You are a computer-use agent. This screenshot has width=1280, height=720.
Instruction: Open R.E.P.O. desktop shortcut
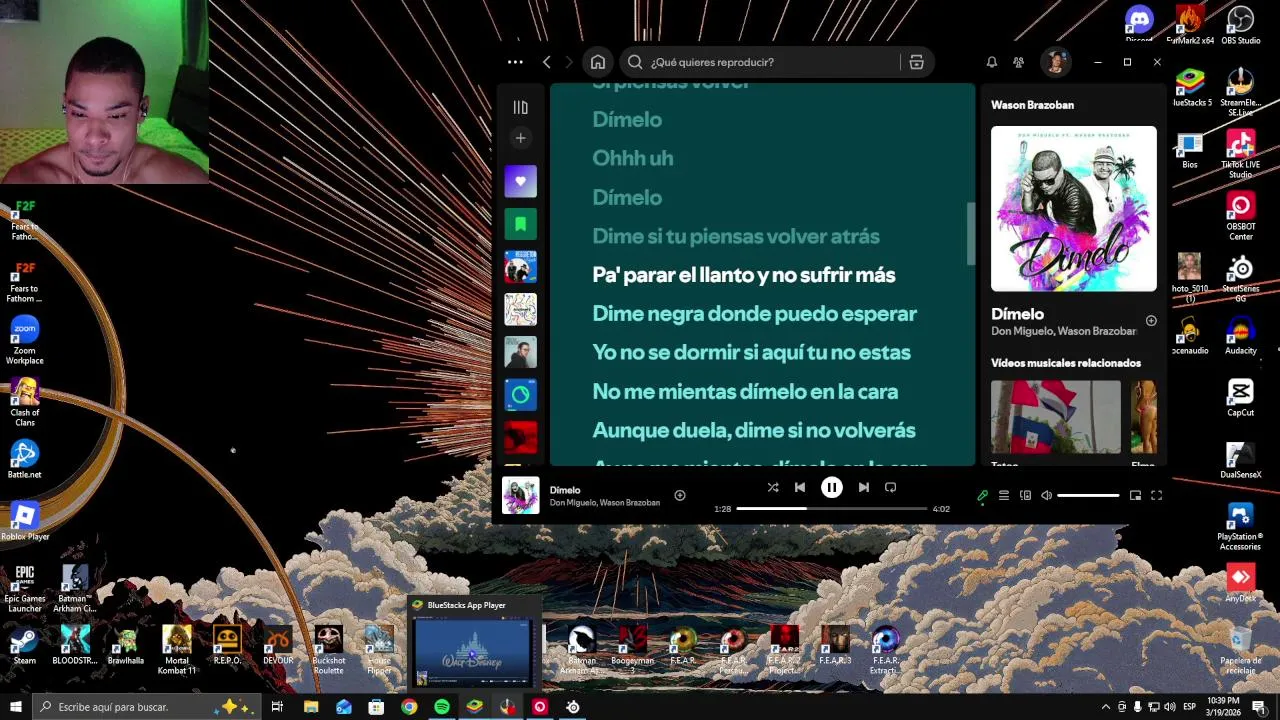point(227,645)
